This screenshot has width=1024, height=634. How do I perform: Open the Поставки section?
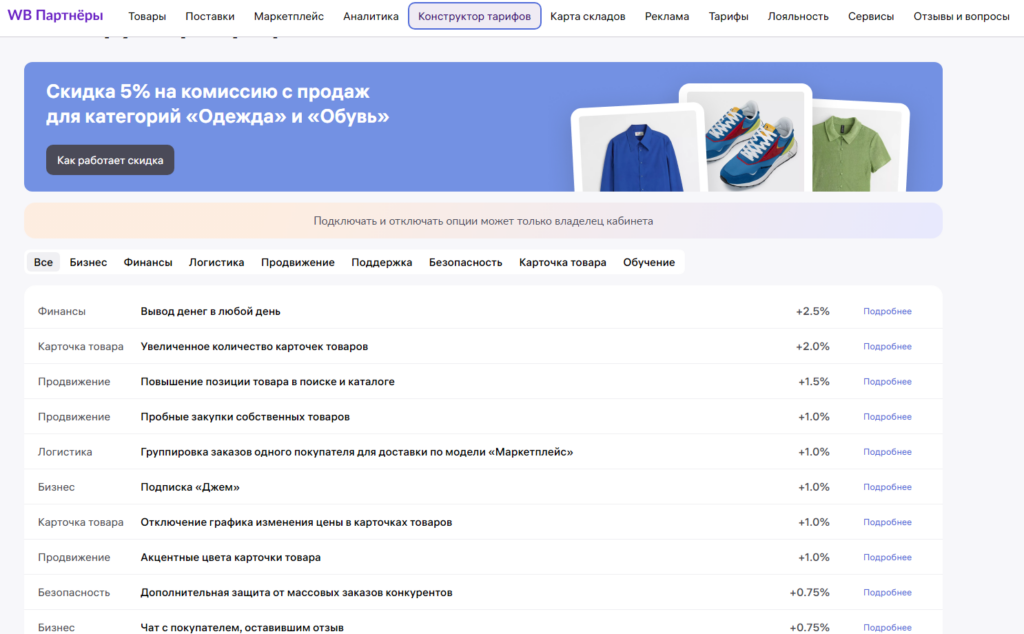(209, 16)
